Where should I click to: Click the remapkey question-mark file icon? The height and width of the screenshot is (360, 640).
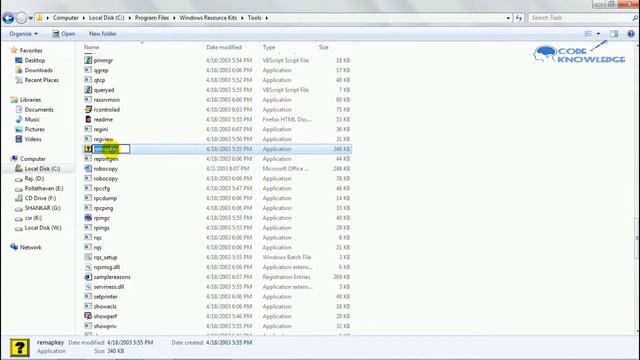(88, 149)
